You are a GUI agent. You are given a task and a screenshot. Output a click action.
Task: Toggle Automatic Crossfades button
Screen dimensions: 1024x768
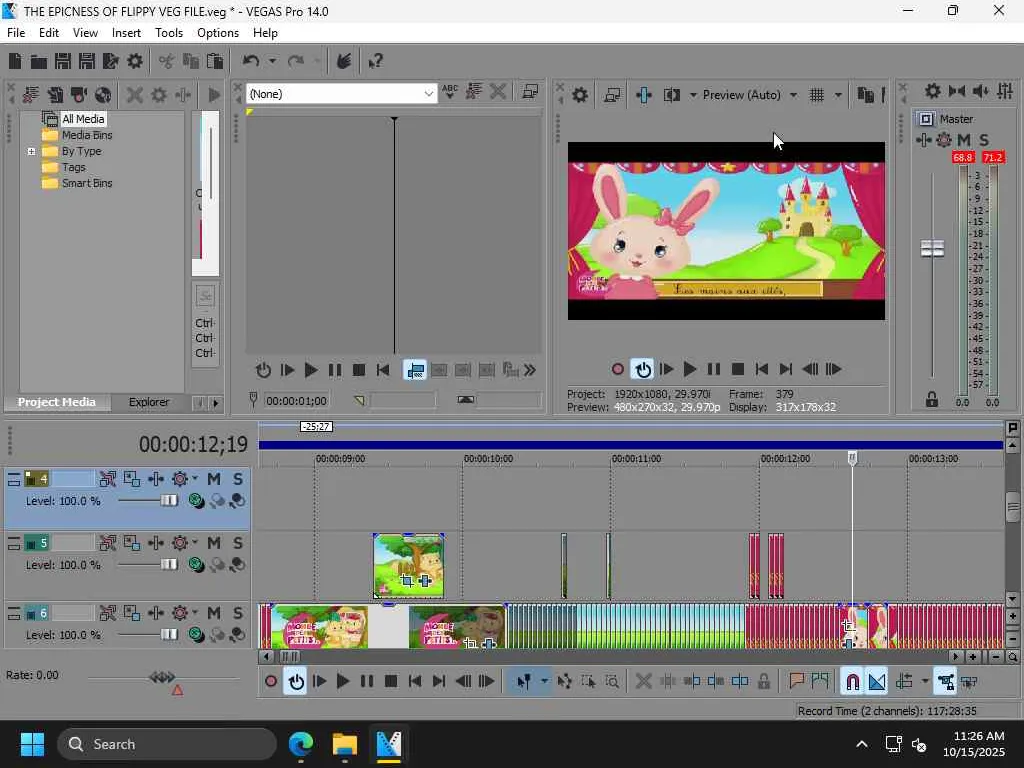coord(876,681)
